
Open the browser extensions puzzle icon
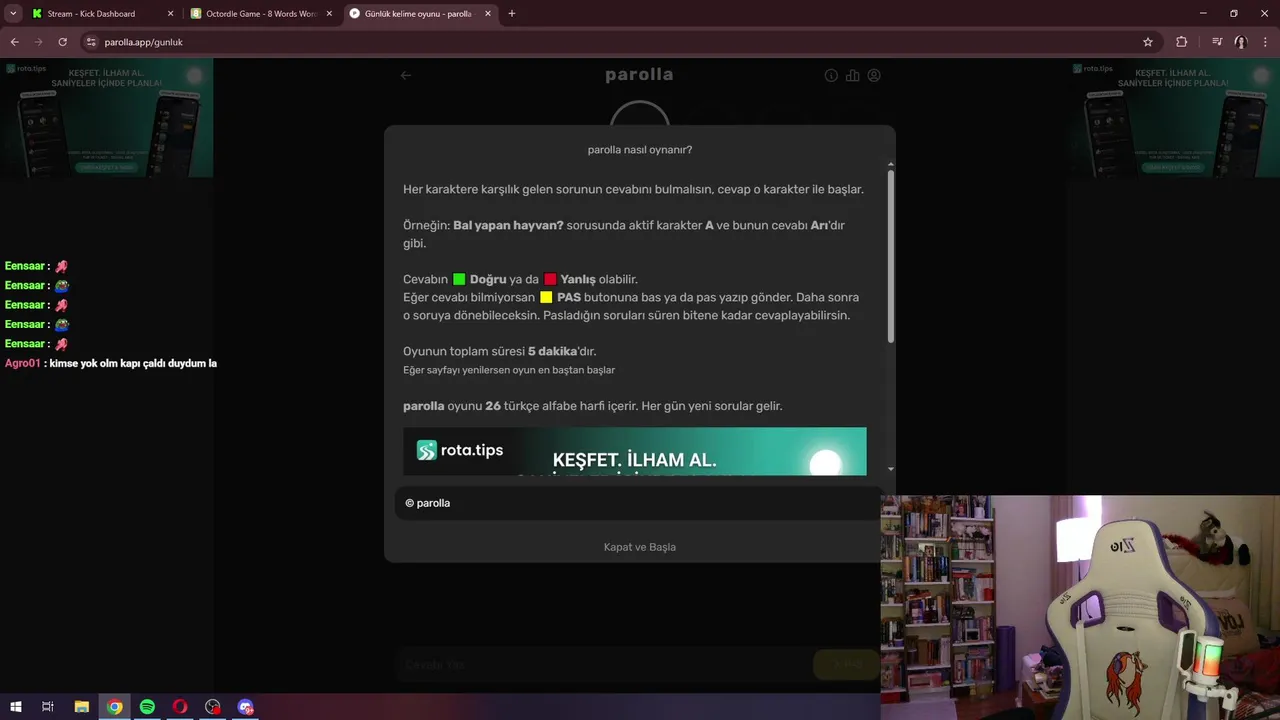tap(1182, 42)
